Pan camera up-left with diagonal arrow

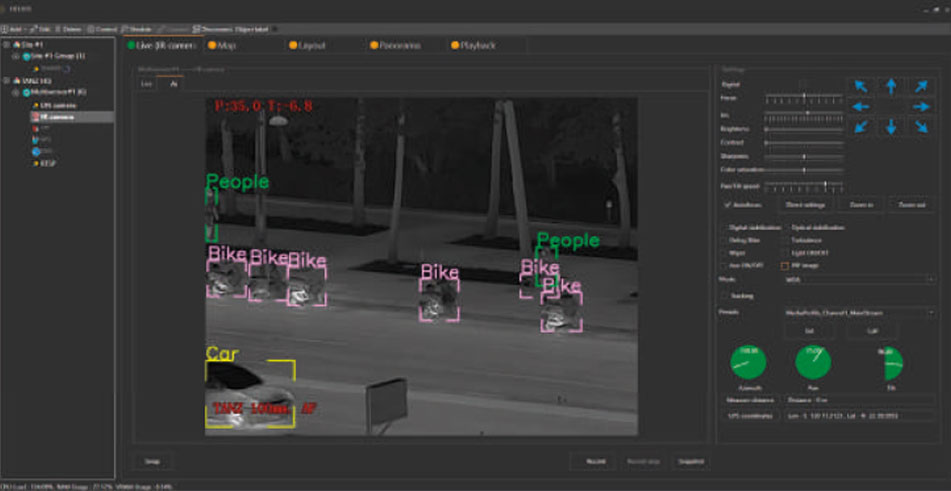tap(861, 86)
